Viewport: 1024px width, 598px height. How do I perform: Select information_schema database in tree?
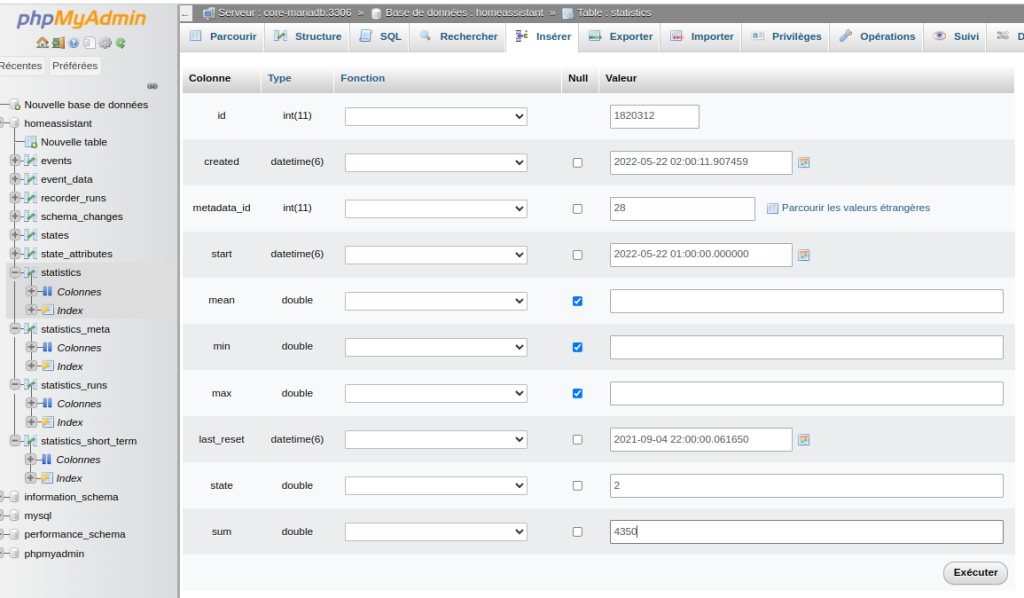click(71, 497)
